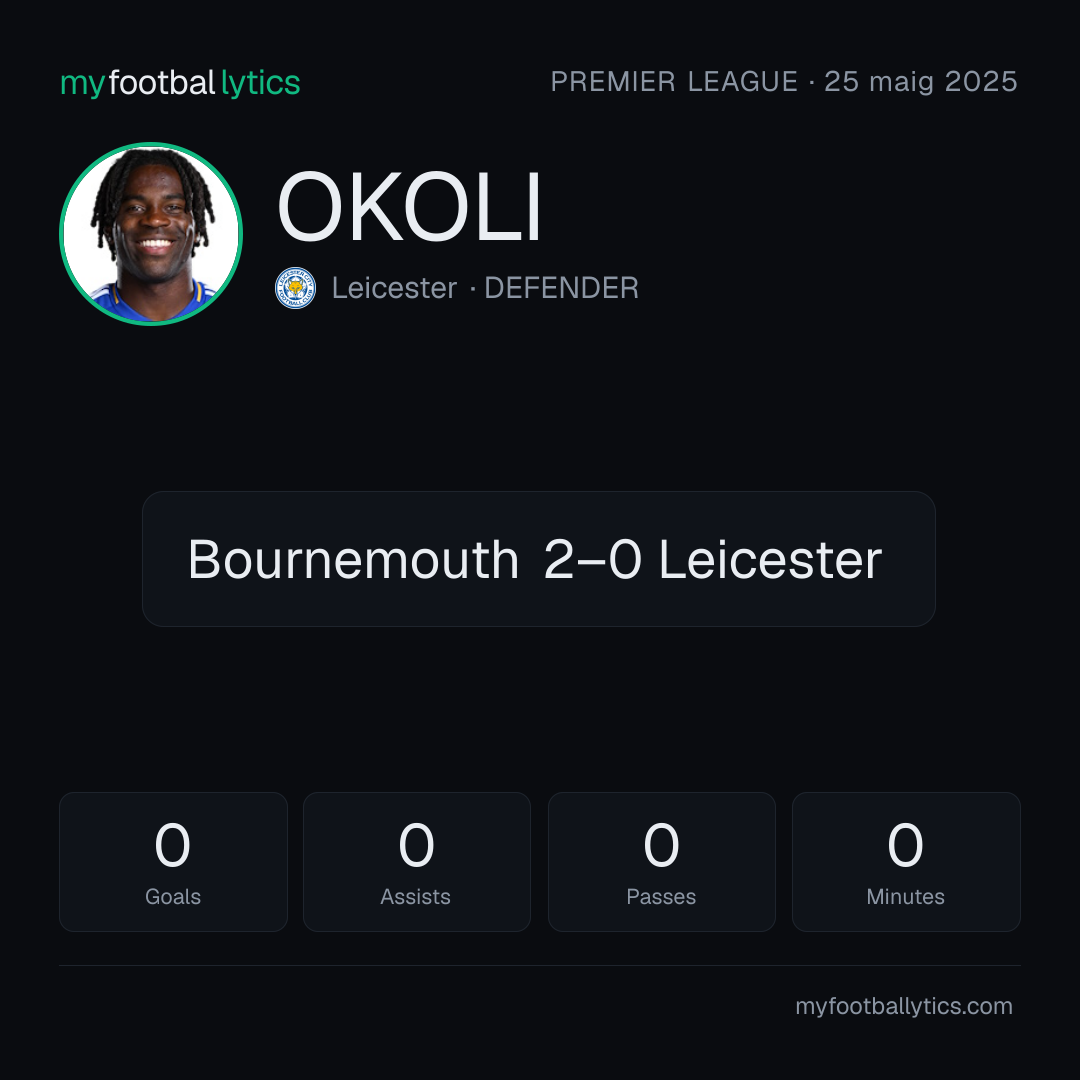The image size is (1080, 1080).
Task: Click the 25 maig 2025 date text
Action: coord(921,82)
